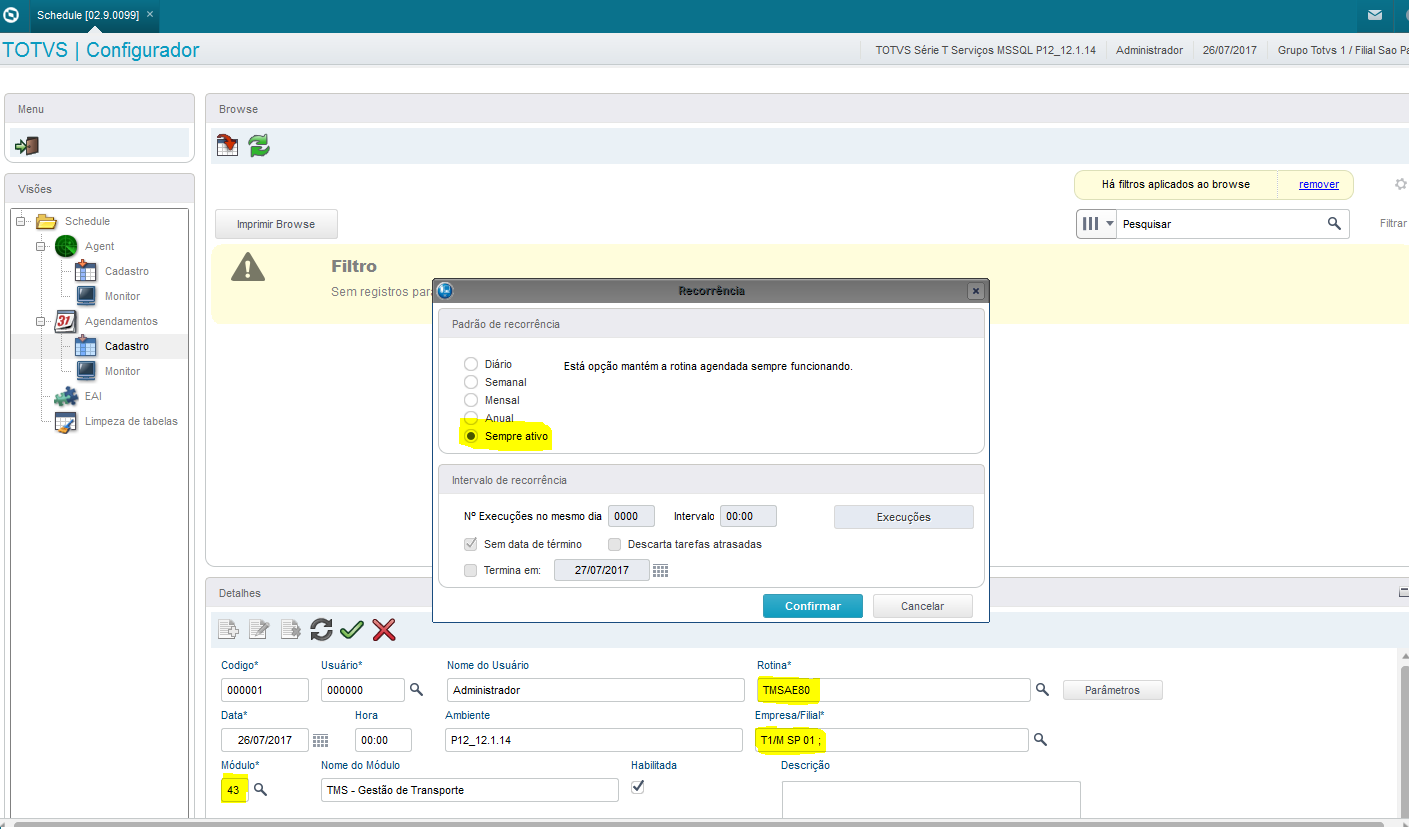Click the dark refresh arrows icon in Detalhes toolbar
Image resolution: width=1409 pixels, height=829 pixels.
click(321, 629)
